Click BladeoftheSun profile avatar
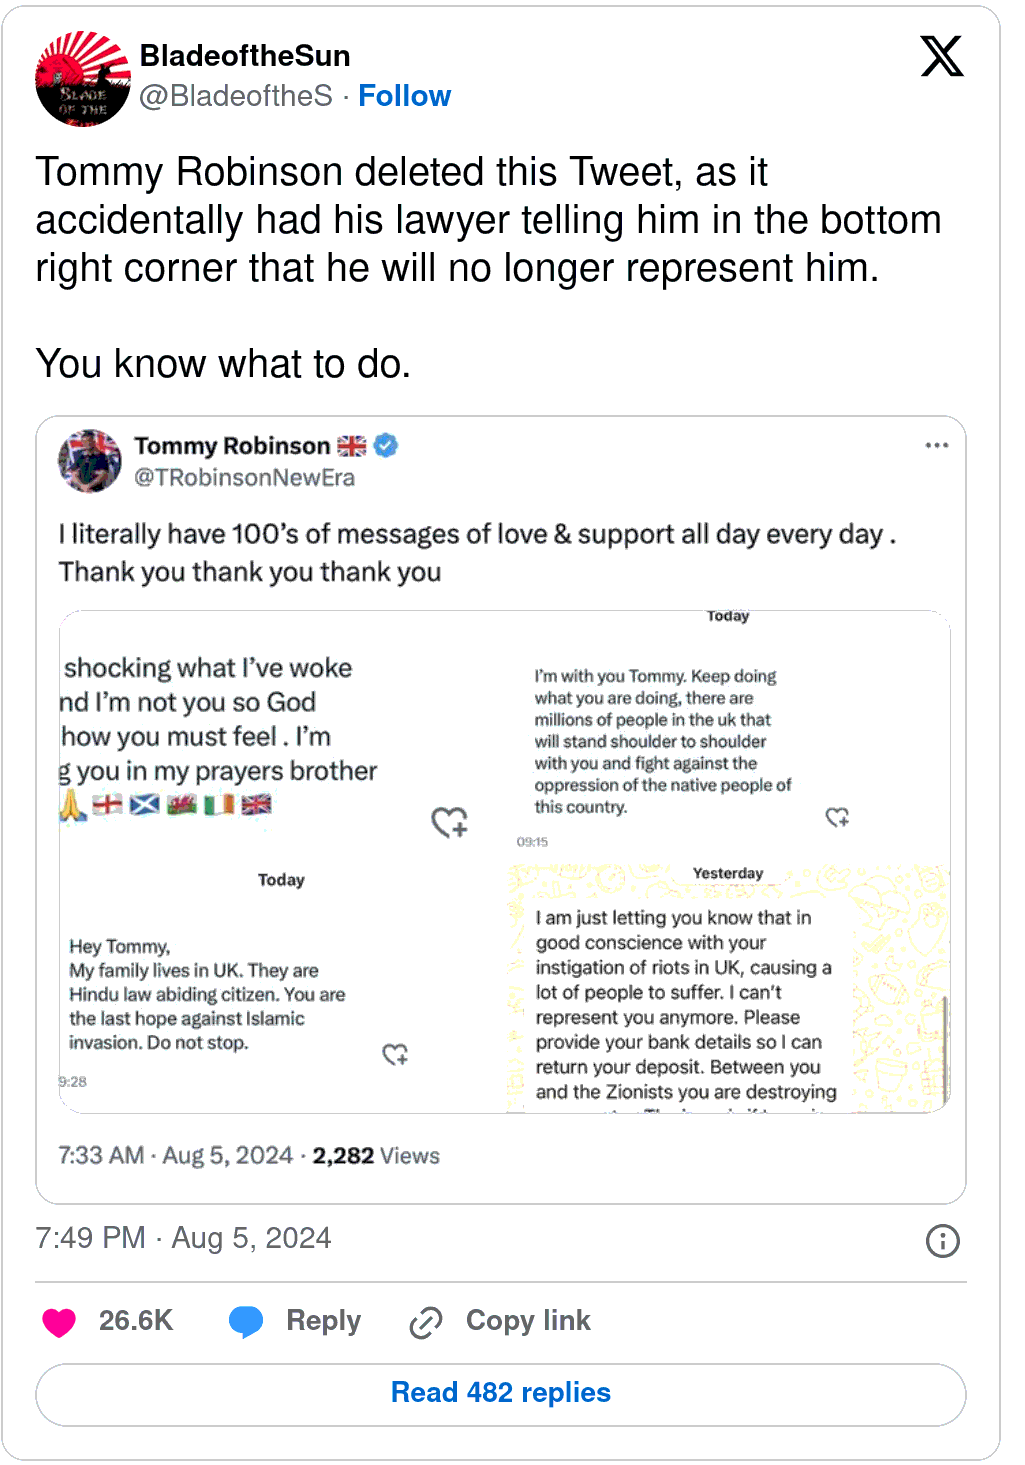 (83, 78)
